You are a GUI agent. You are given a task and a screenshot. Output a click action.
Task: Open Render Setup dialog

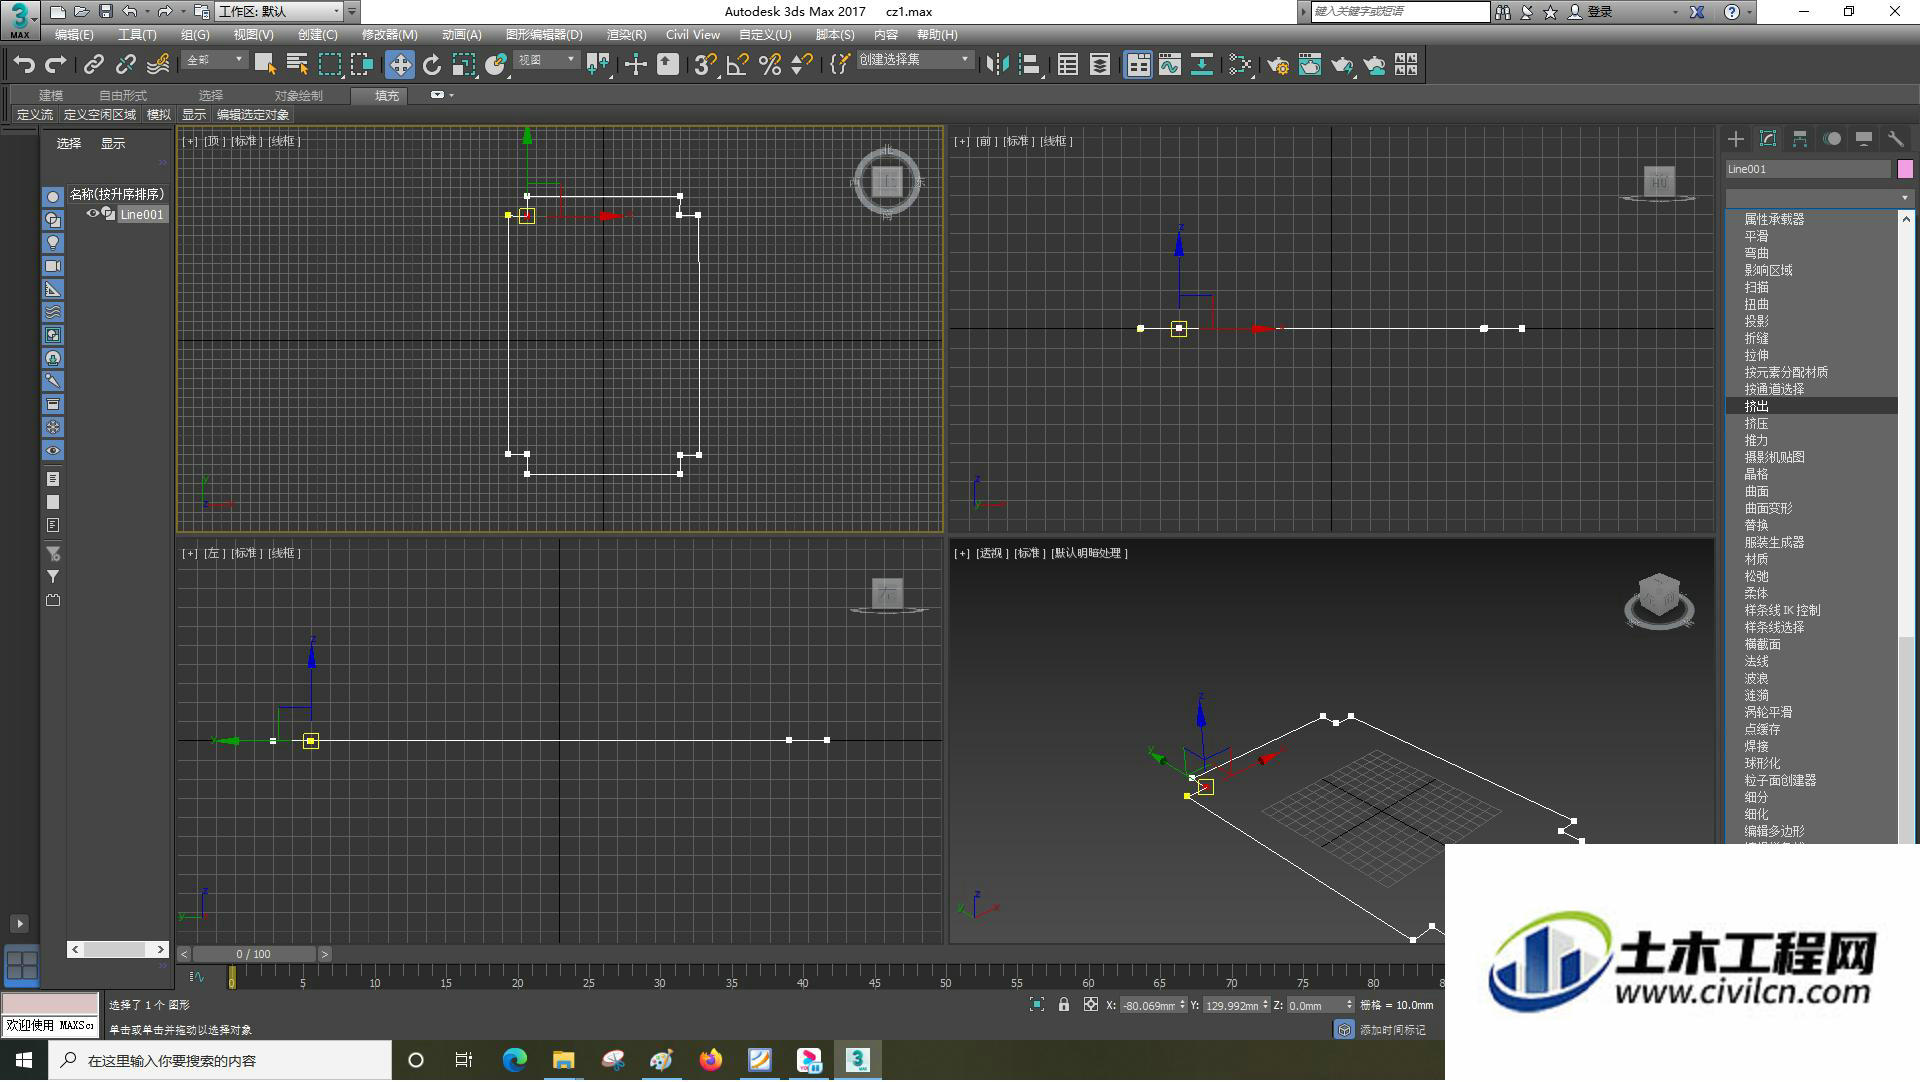[1278, 65]
